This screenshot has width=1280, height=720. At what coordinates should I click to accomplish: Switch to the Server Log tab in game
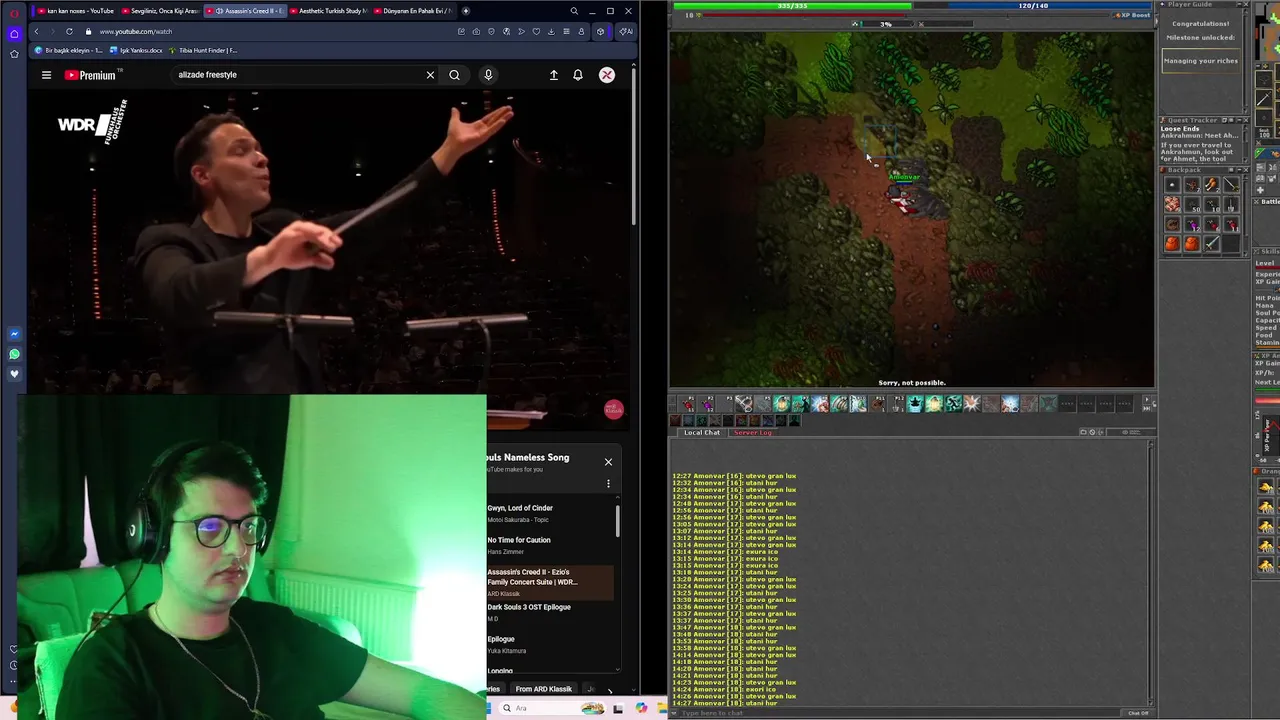click(753, 432)
